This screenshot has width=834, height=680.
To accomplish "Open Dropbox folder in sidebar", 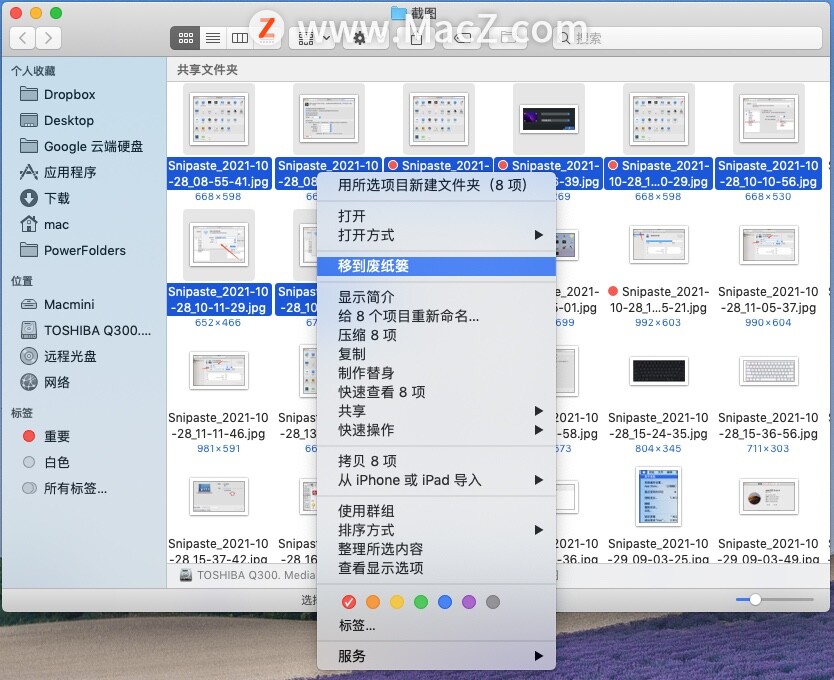I will (x=69, y=94).
